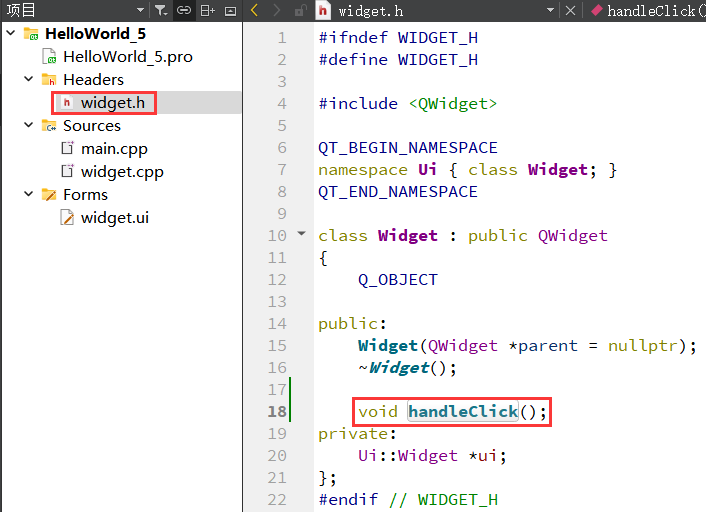Select the HelloWorld_5 project folder
This screenshot has height=512, width=706.
tap(95, 33)
